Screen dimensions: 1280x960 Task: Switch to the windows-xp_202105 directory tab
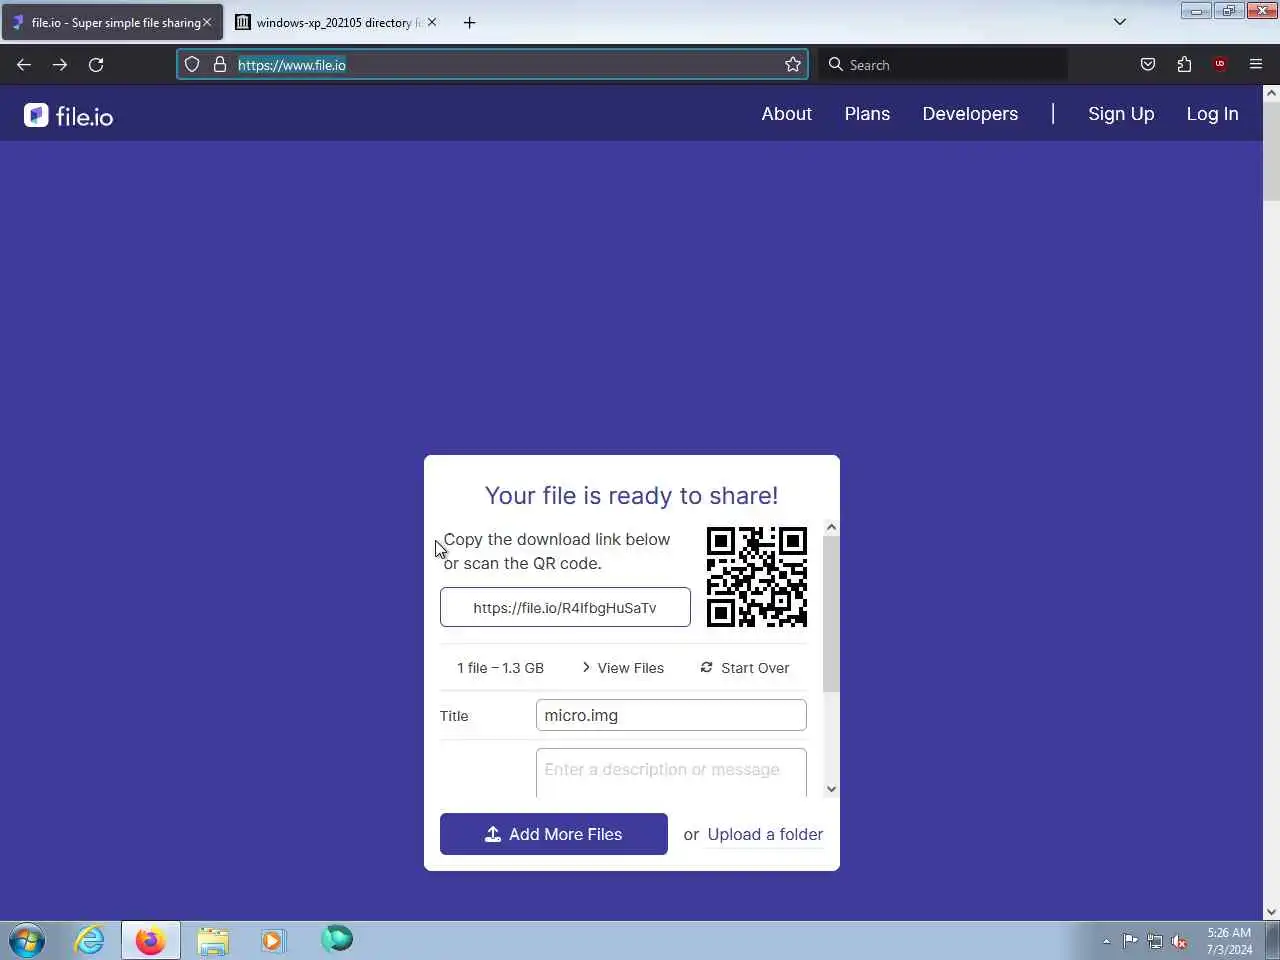pos(337,22)
